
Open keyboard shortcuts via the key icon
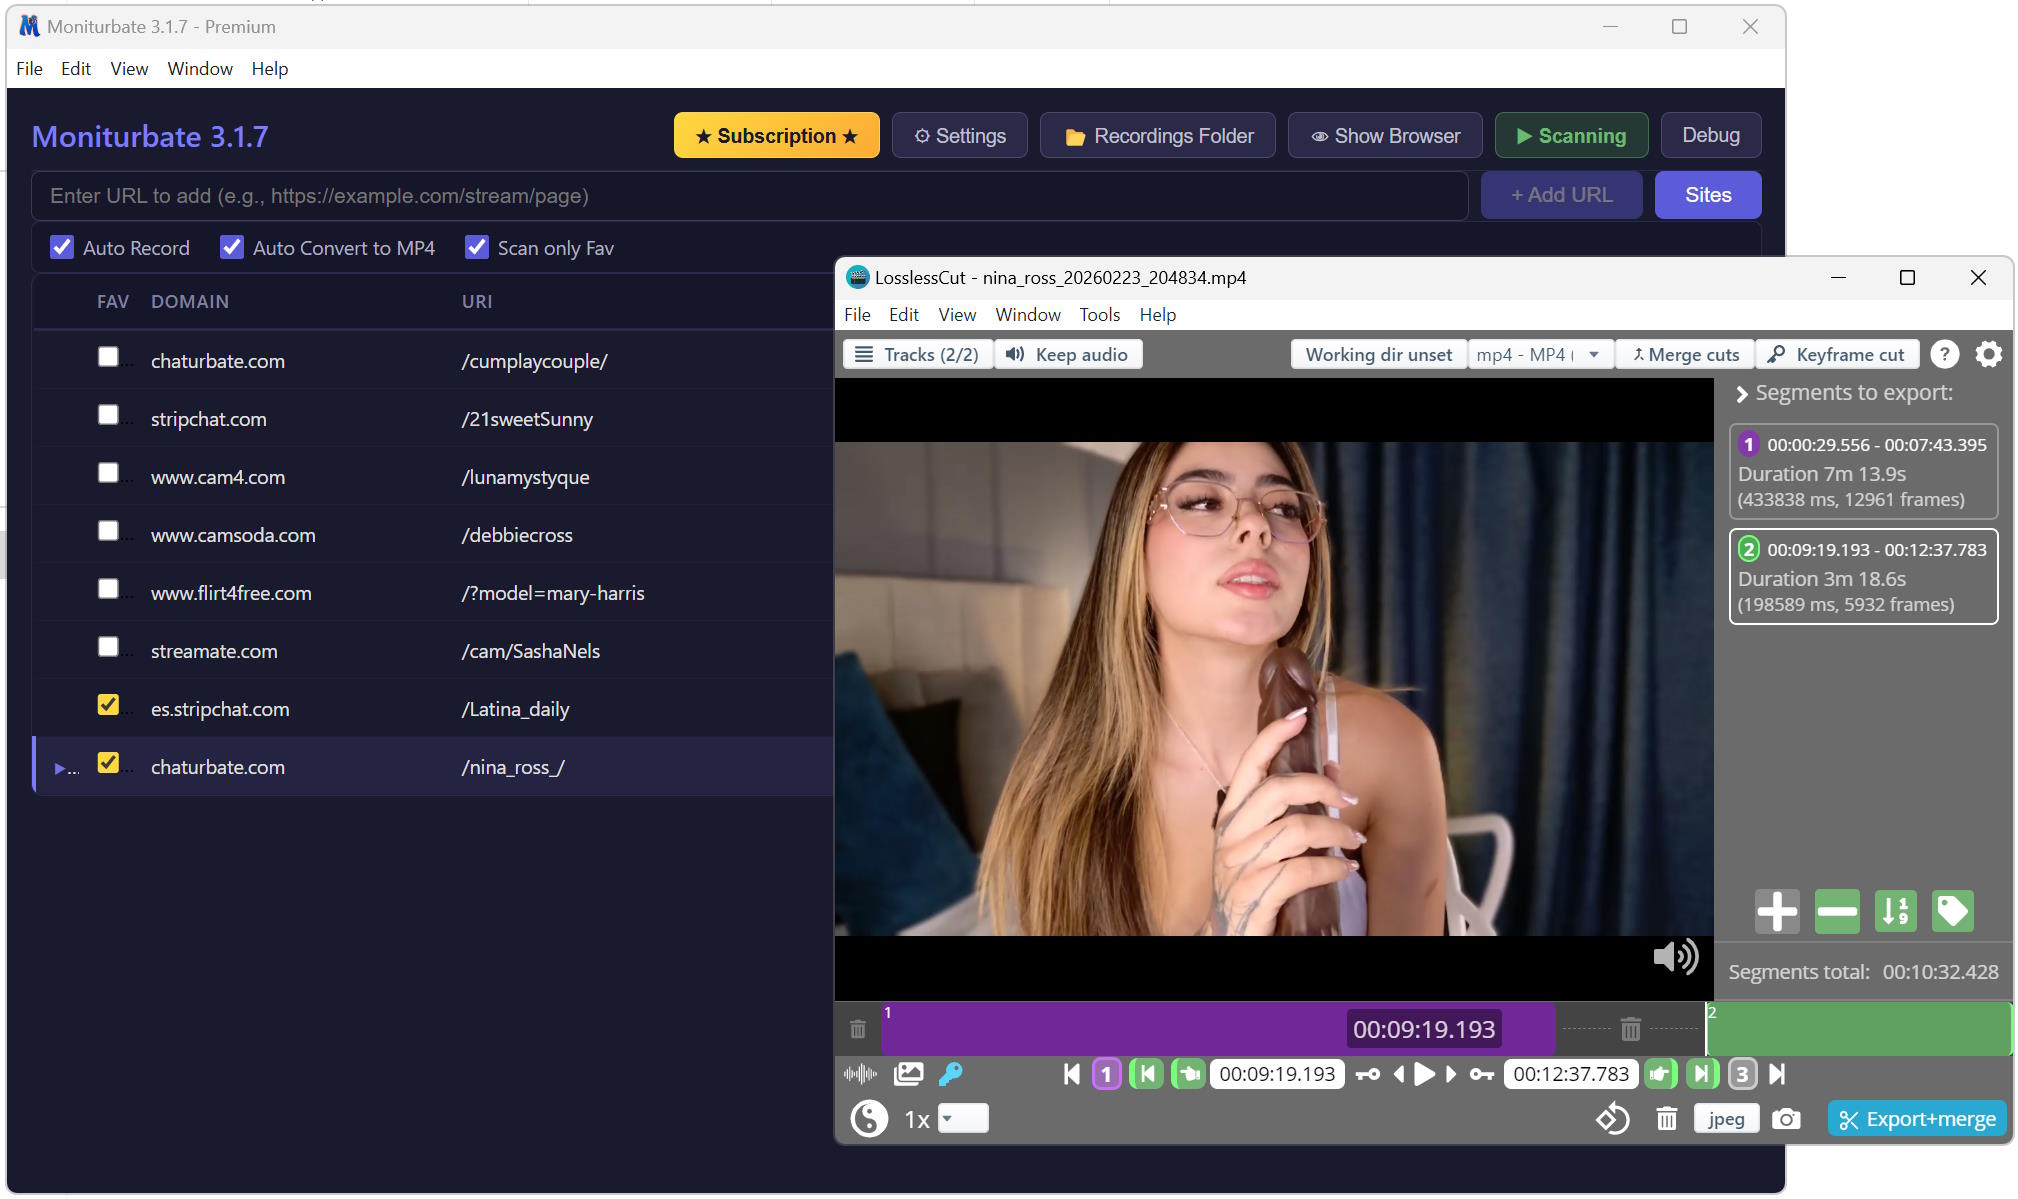[951, 1073]
